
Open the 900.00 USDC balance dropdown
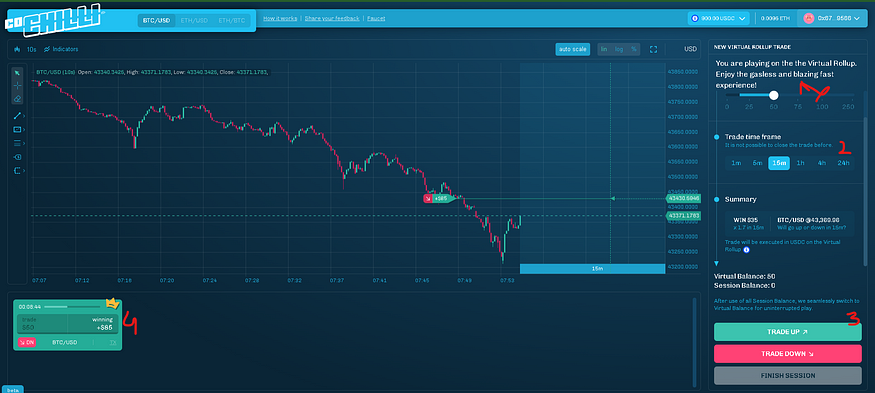click(719, 18)
